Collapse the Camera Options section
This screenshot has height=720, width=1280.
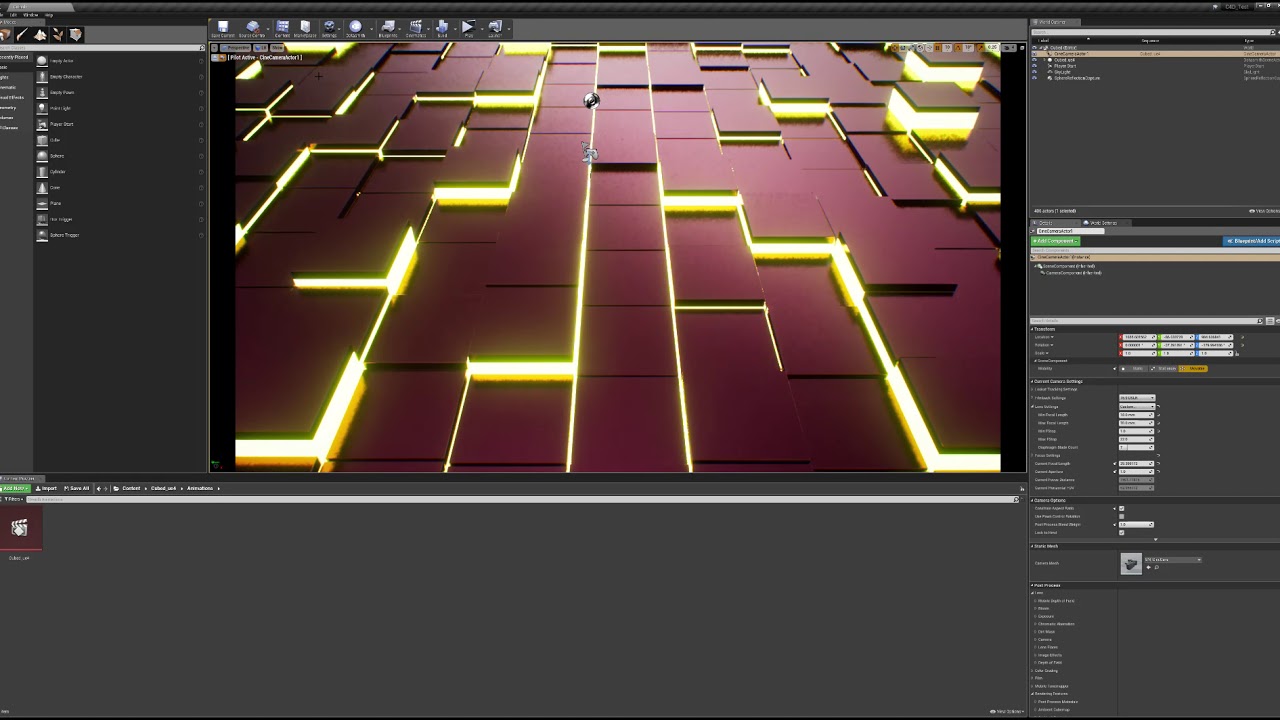coord(1034,500)
